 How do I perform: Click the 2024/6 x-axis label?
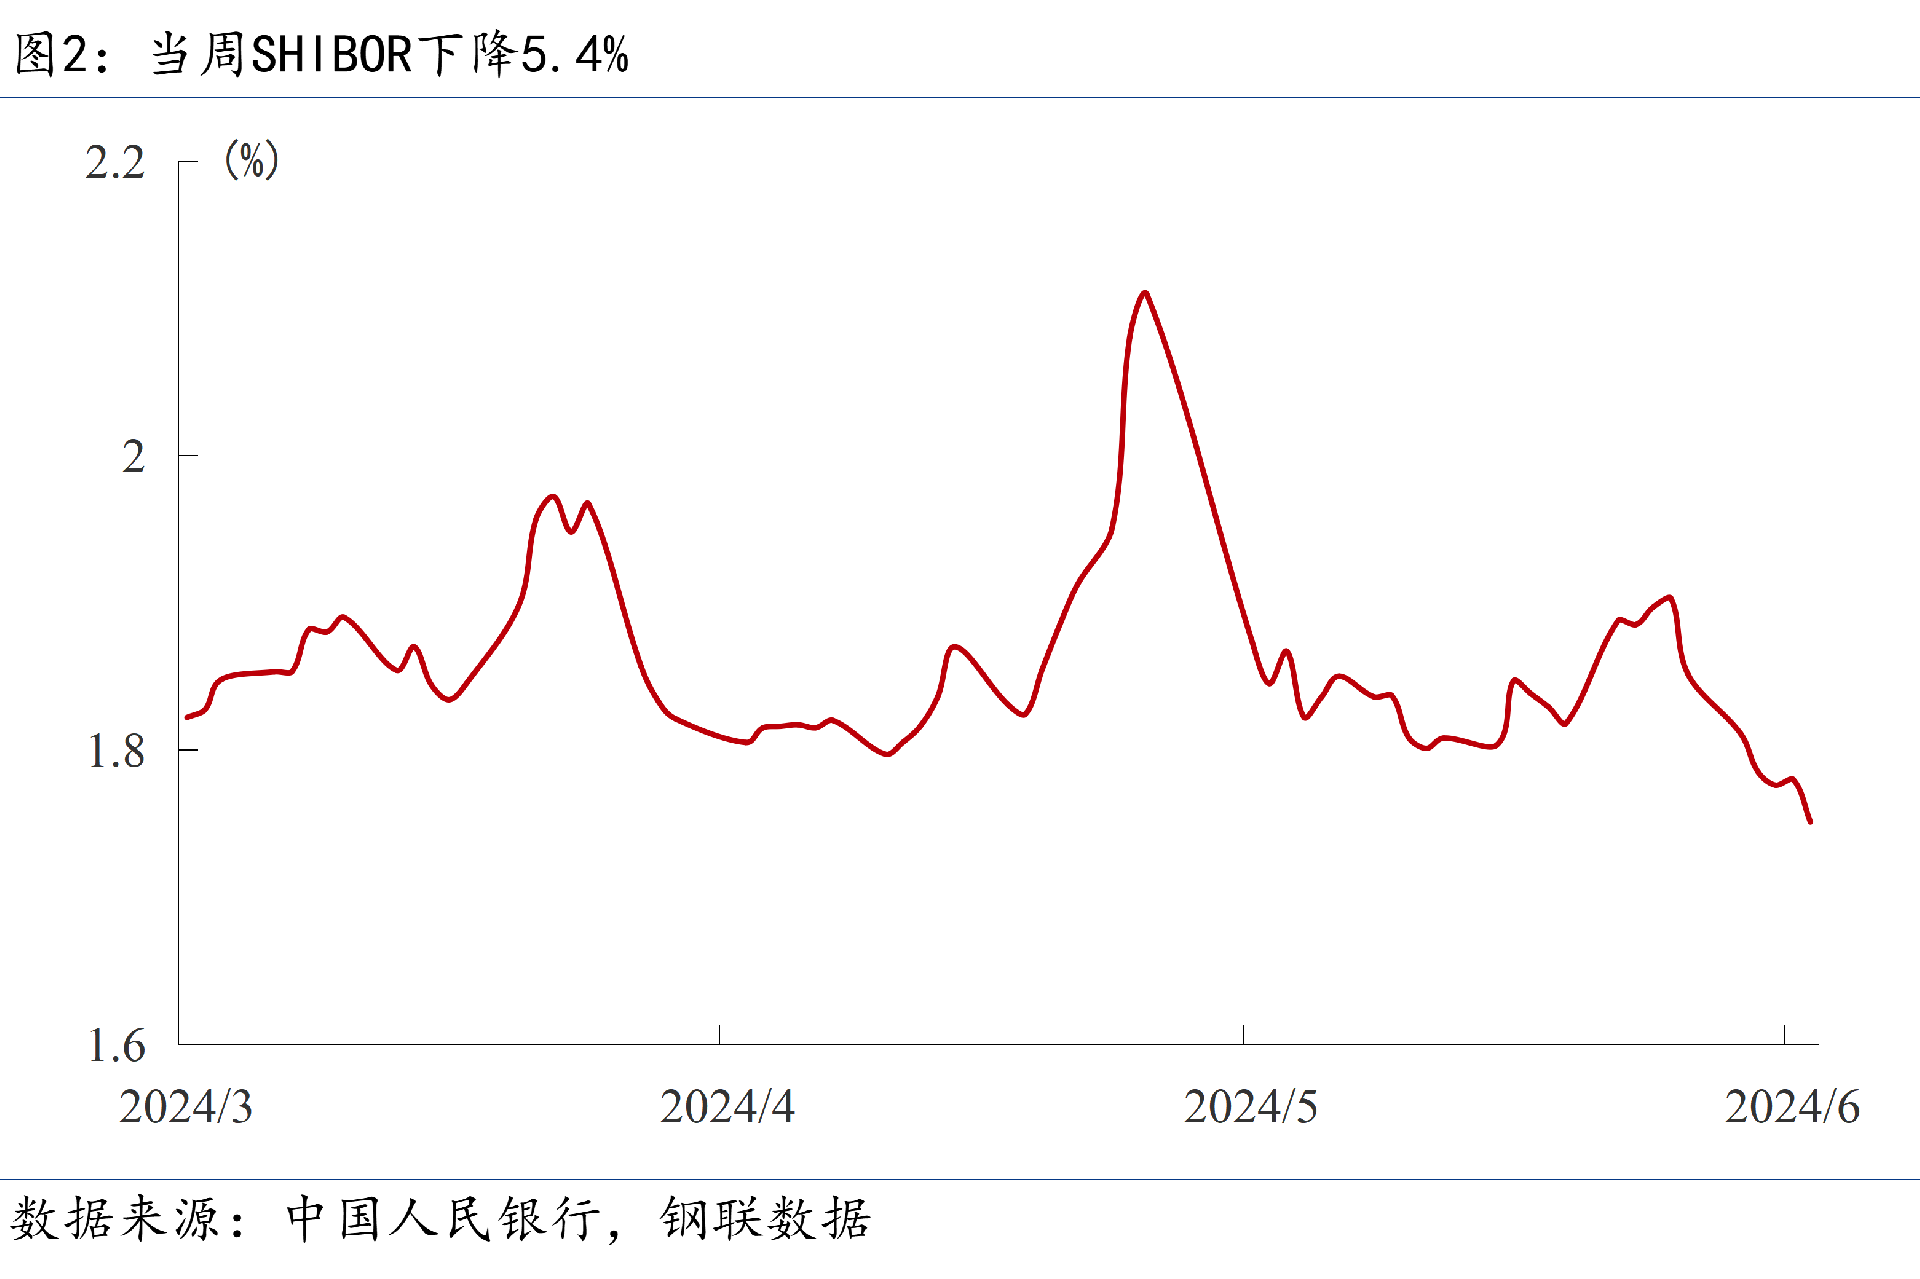coord(1792,1107)
